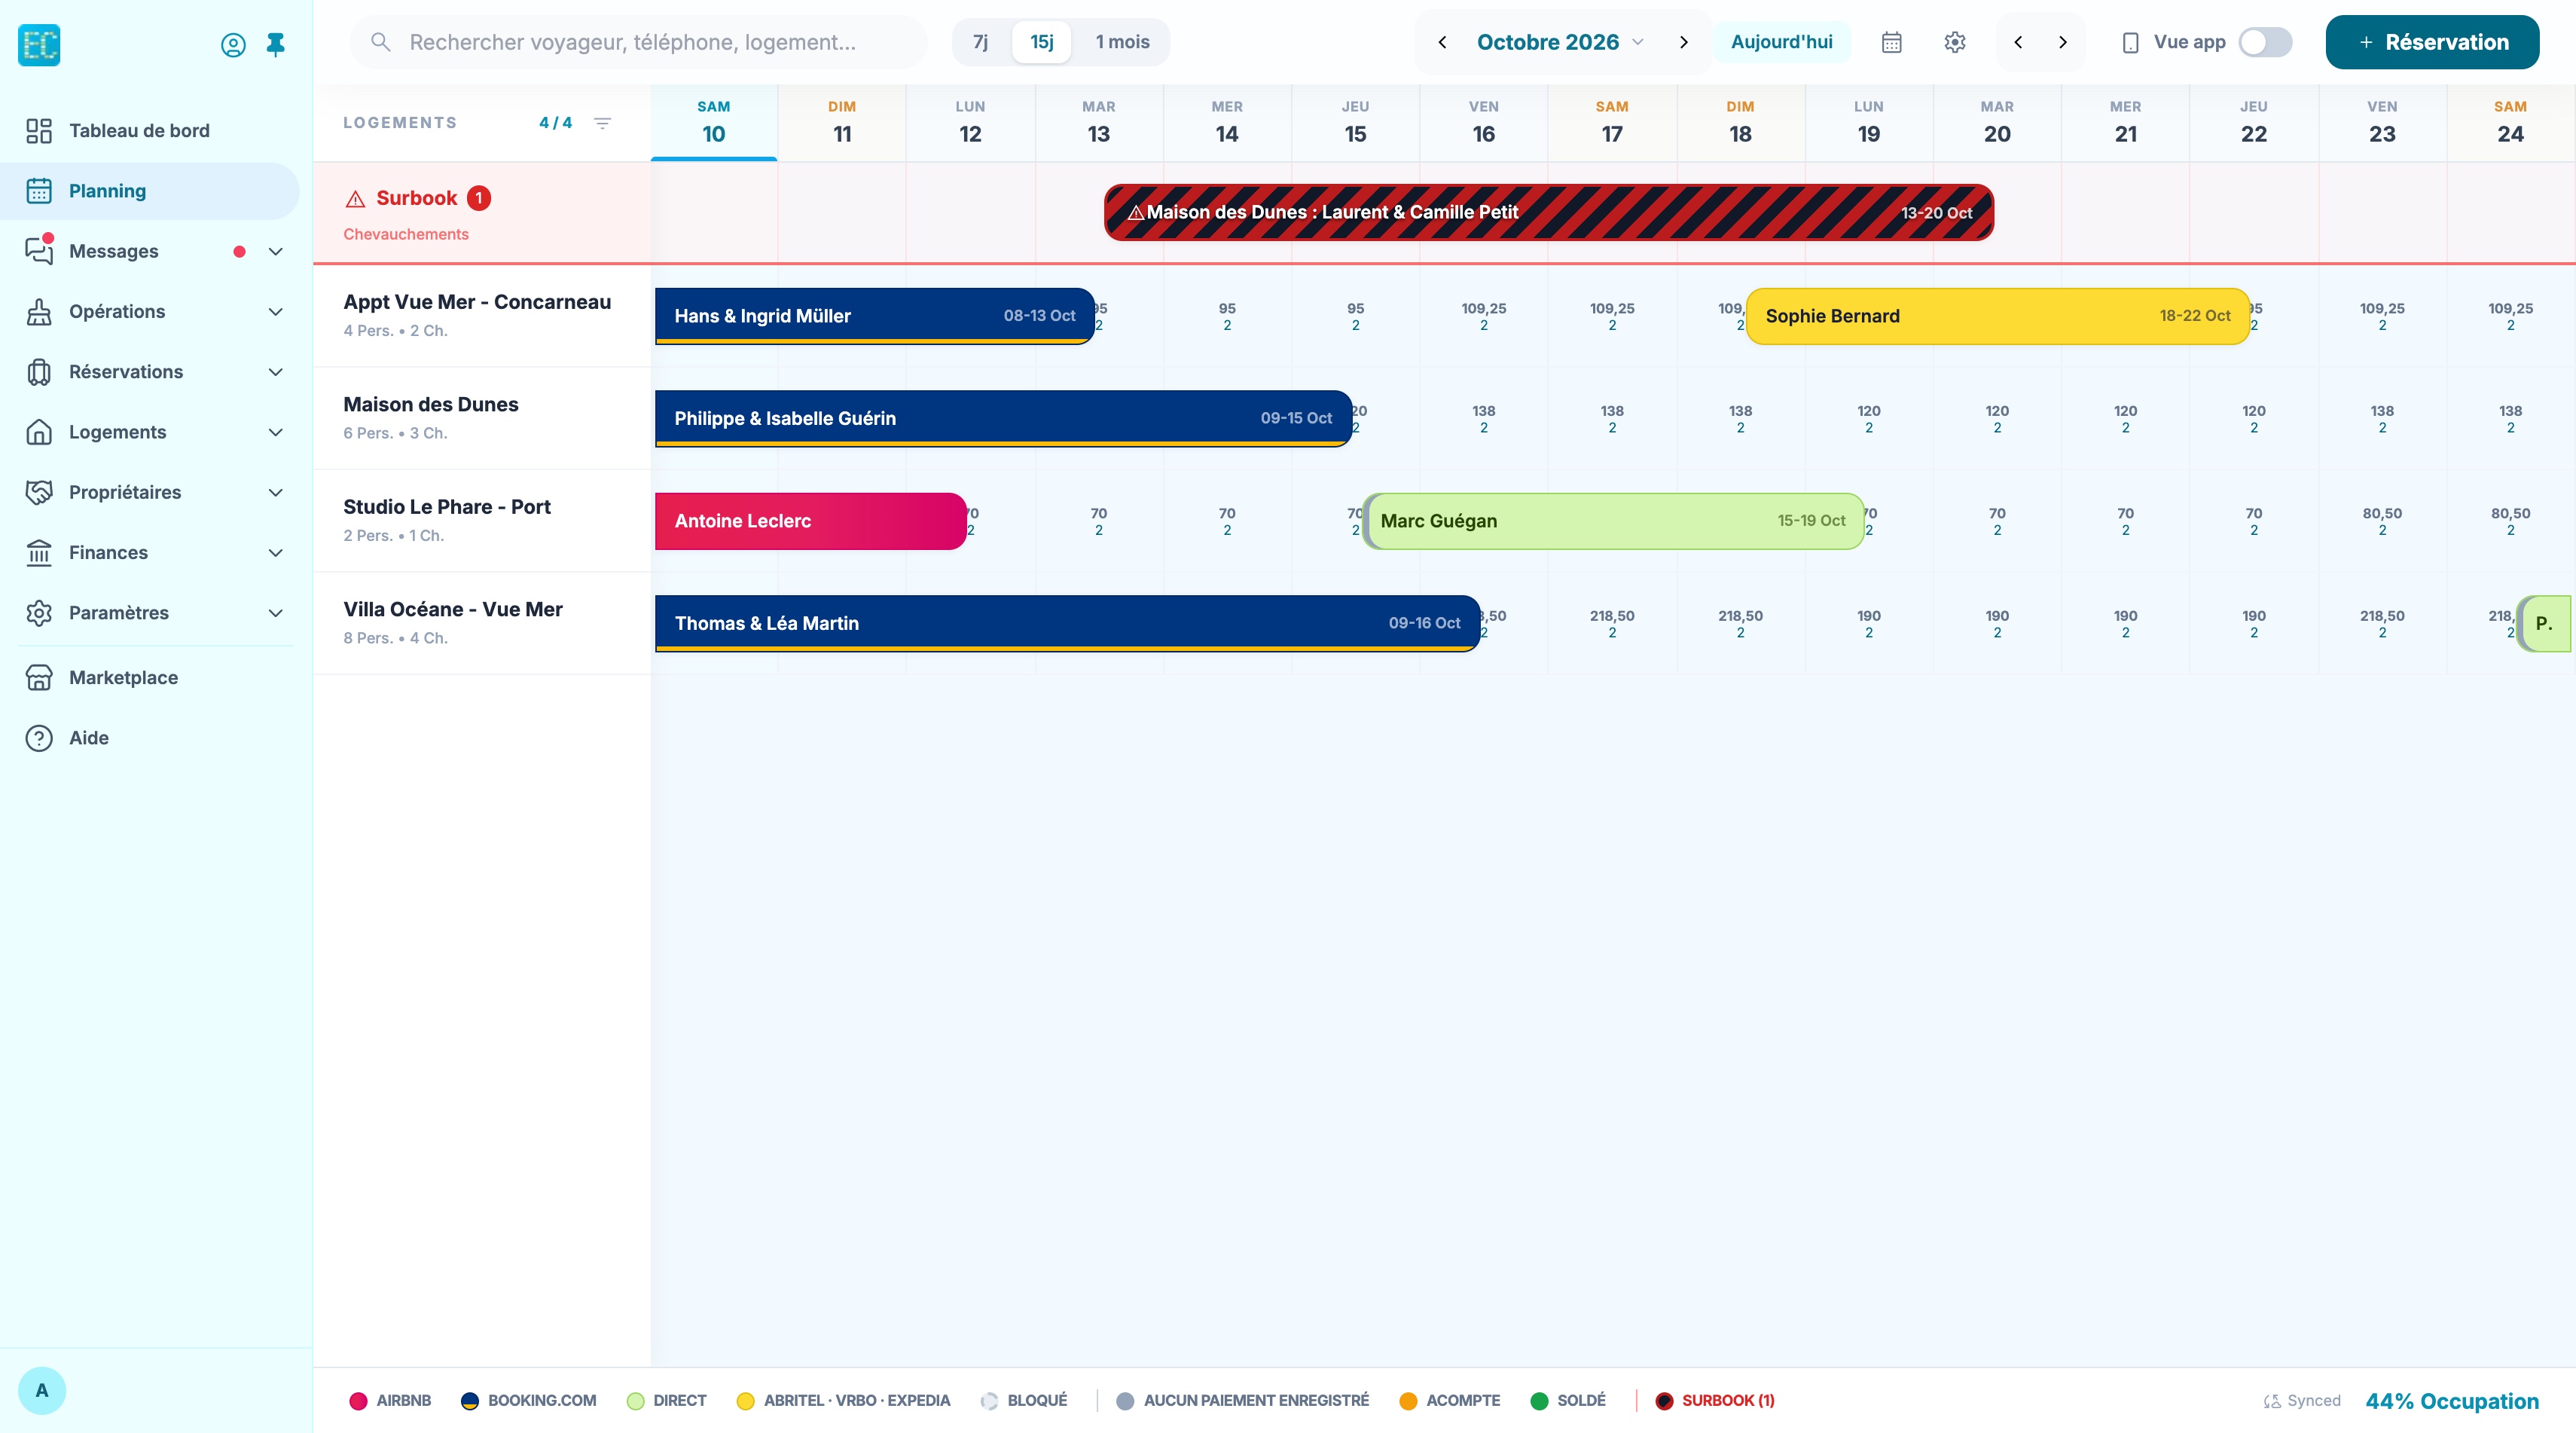Screen dimensions: 2576x1433
Task: Click the user profile icon in sidebar header
Action: pos(233,45)
